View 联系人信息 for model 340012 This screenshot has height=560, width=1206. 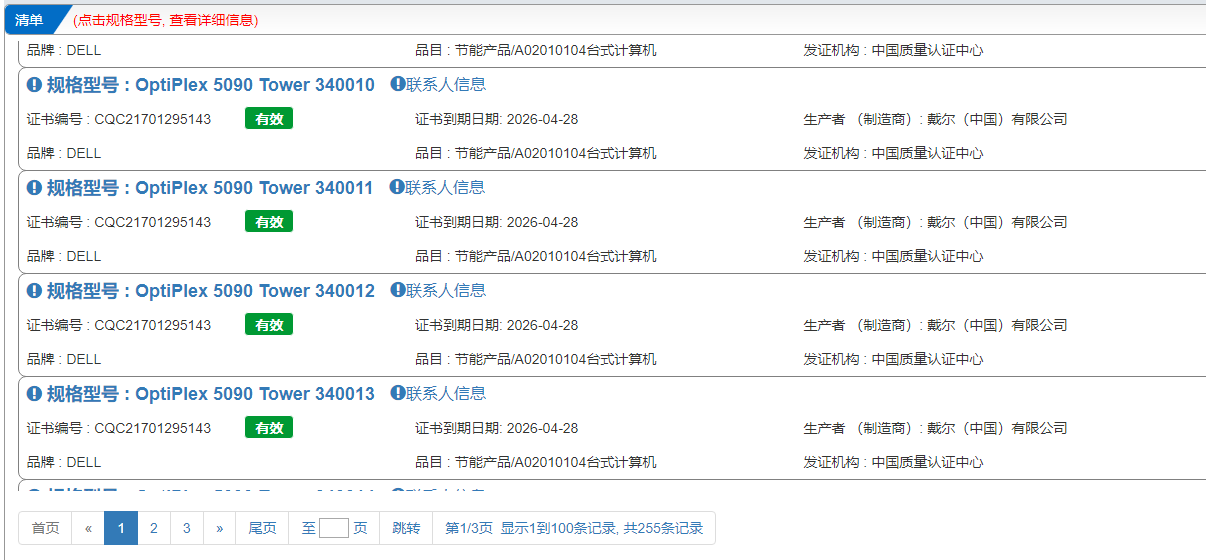[446, 291]
